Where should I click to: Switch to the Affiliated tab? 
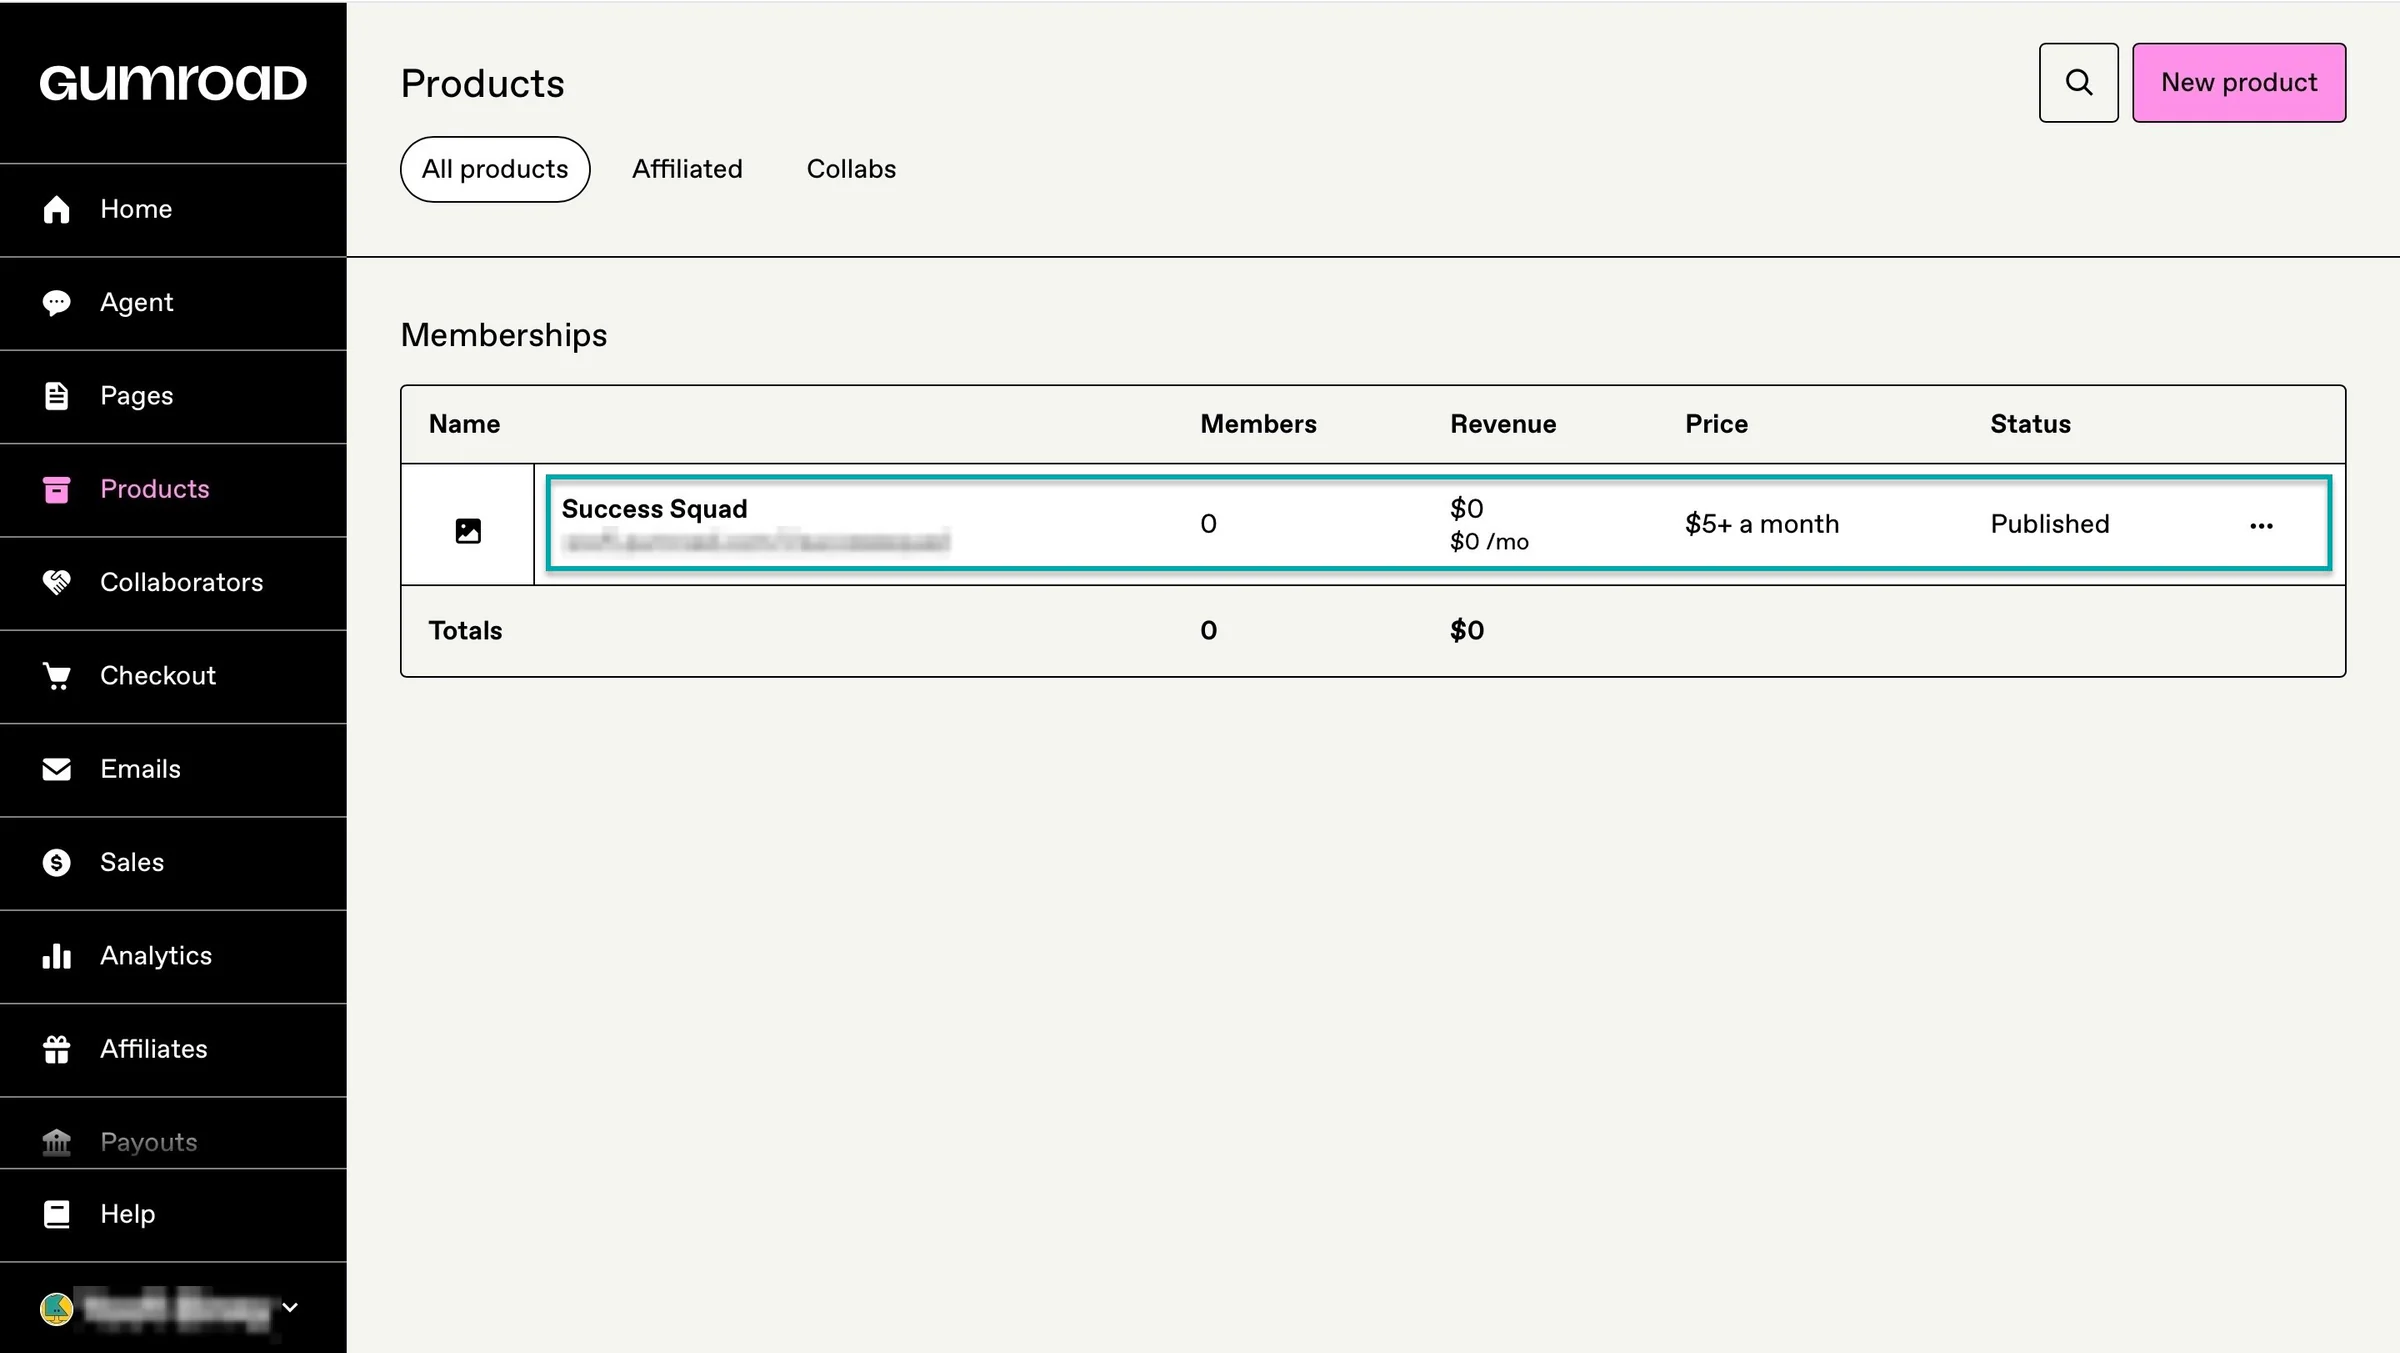tap(687, 169)
